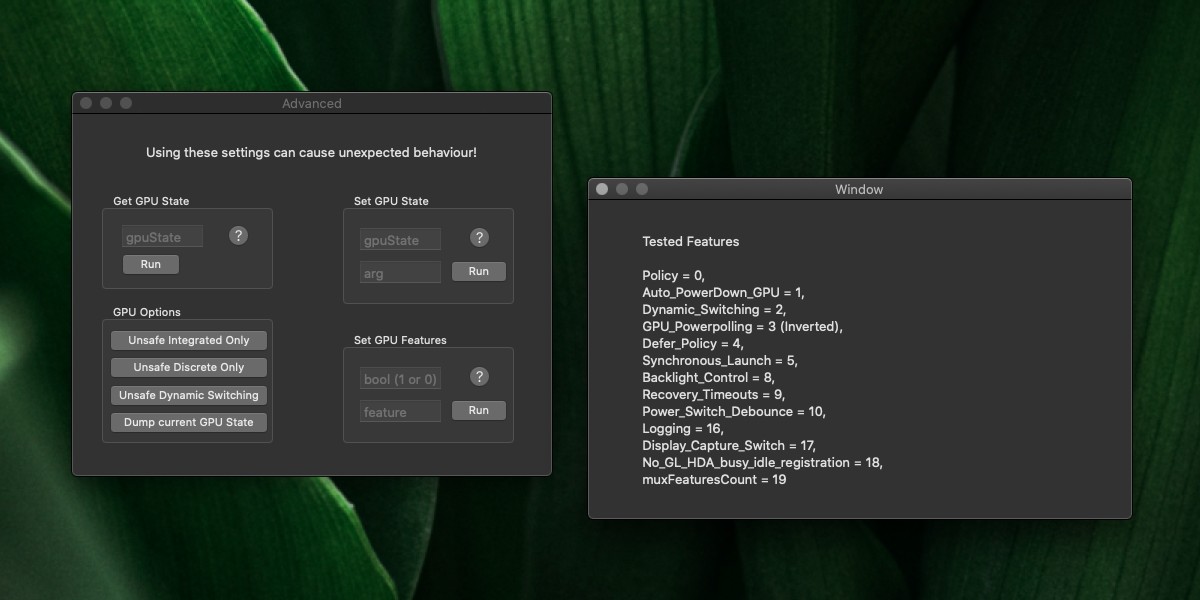Click the bool (1 or 0) input field

tap(400, 380)
